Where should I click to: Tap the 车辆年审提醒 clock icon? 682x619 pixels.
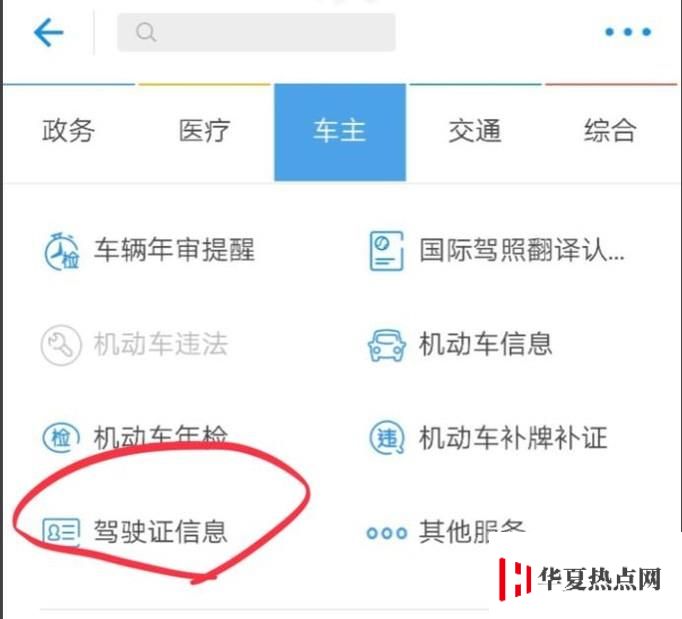pos(61,251)
